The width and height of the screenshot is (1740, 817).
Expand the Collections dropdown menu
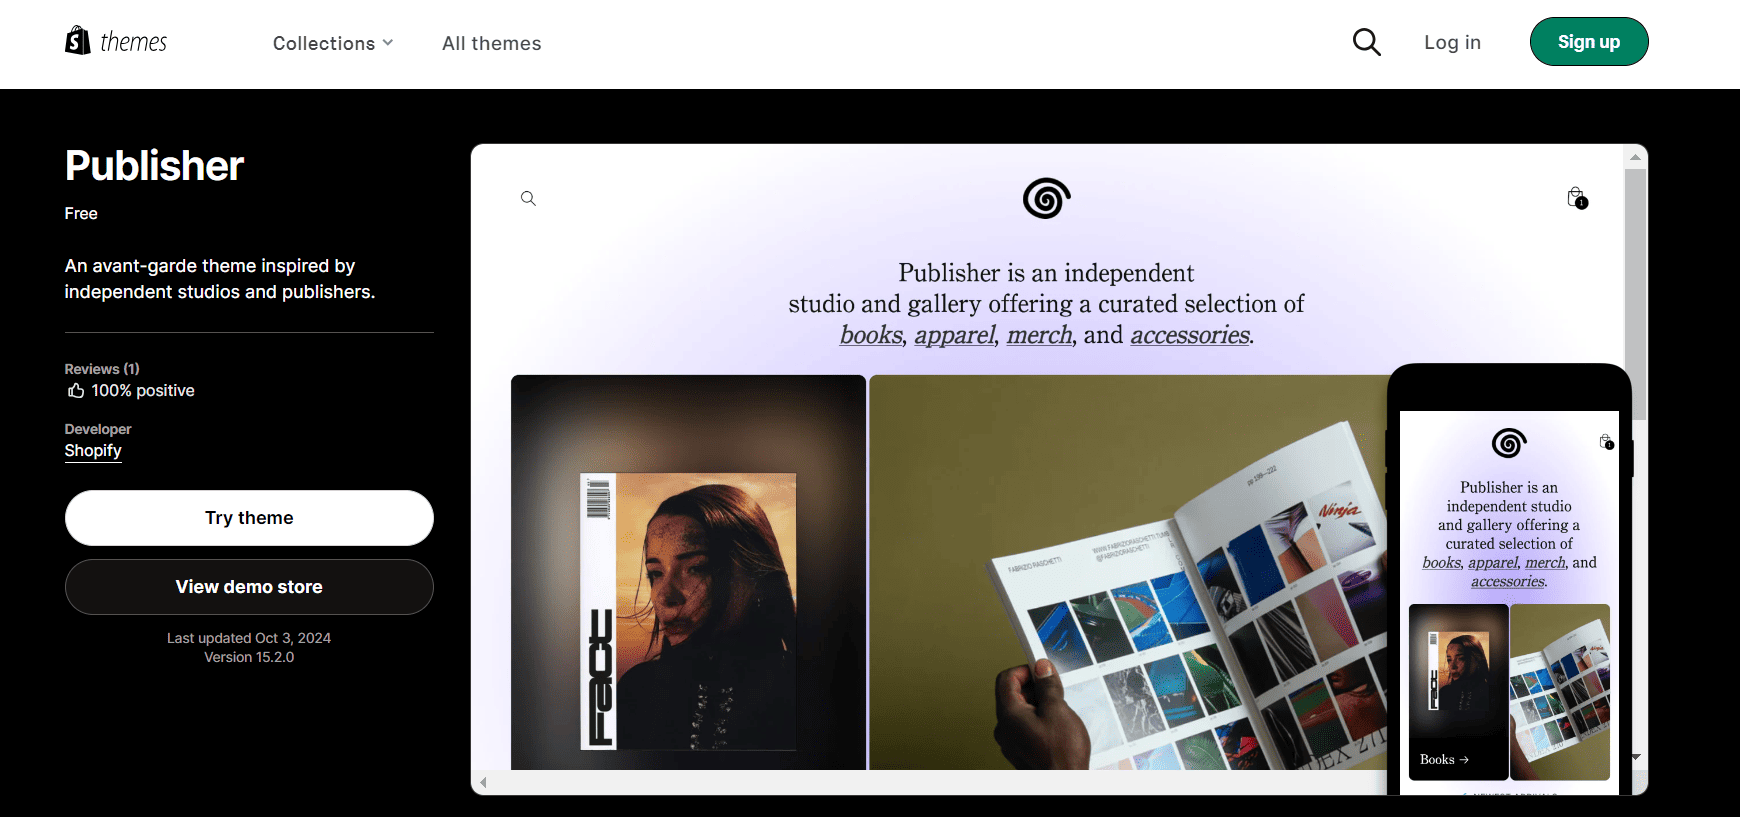(x=332, y=43)
